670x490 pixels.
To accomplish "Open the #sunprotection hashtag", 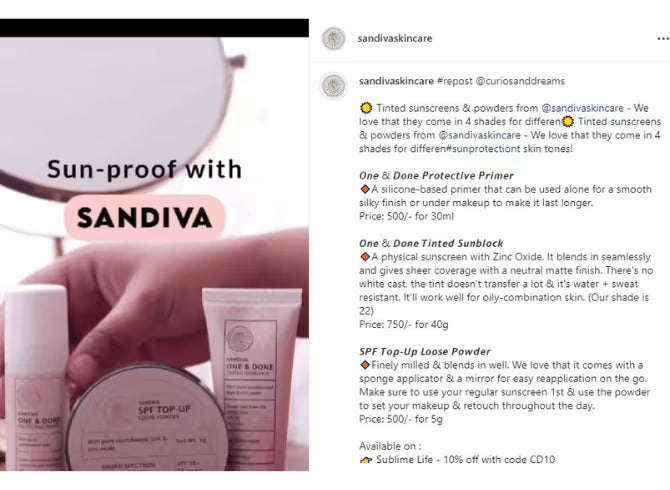I will tap(481, 149).
